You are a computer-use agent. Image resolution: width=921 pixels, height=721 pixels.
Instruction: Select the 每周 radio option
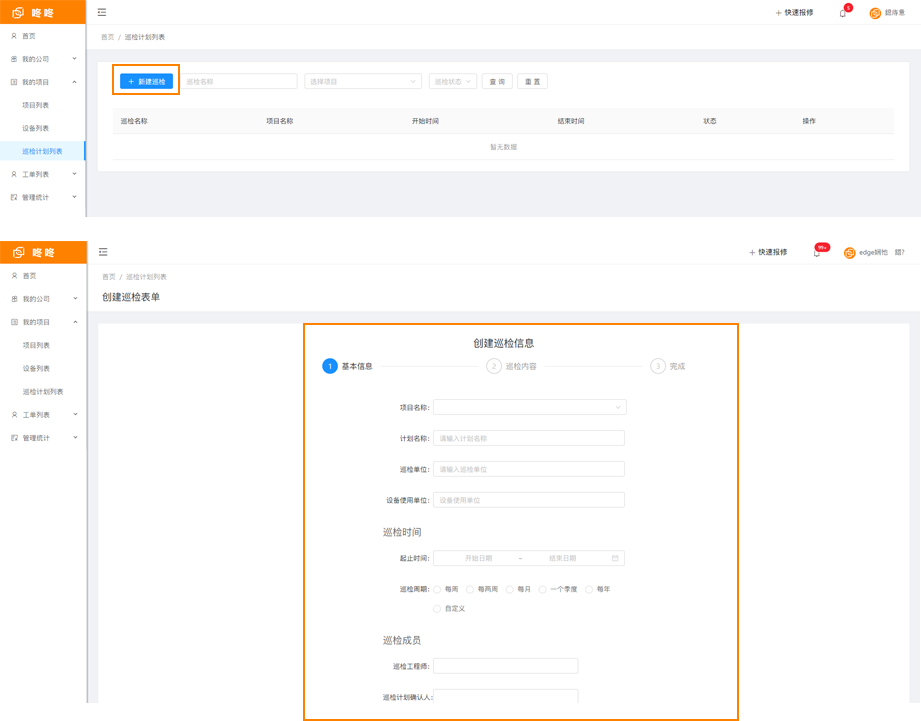pyautogui.click(x=438, y=589)
